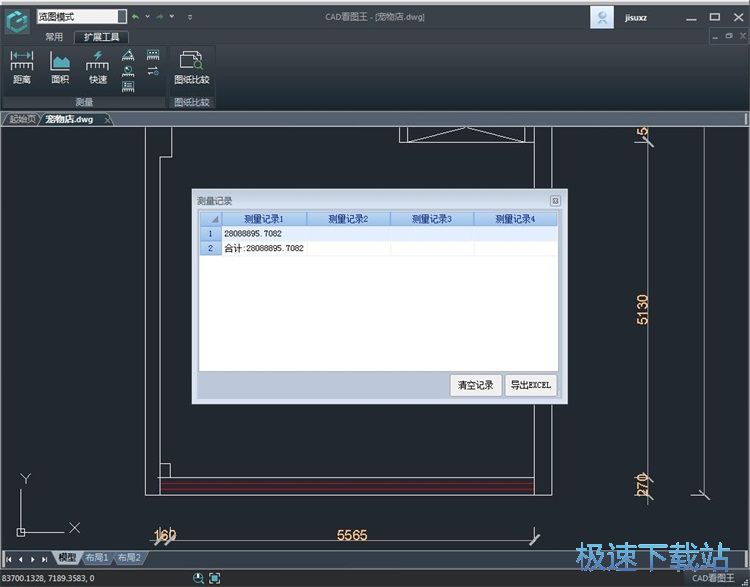Viewport: 750px width, 587px height.
Task: Open the 图纸比较 drawing compare tool
Action: tap(192, 67)
